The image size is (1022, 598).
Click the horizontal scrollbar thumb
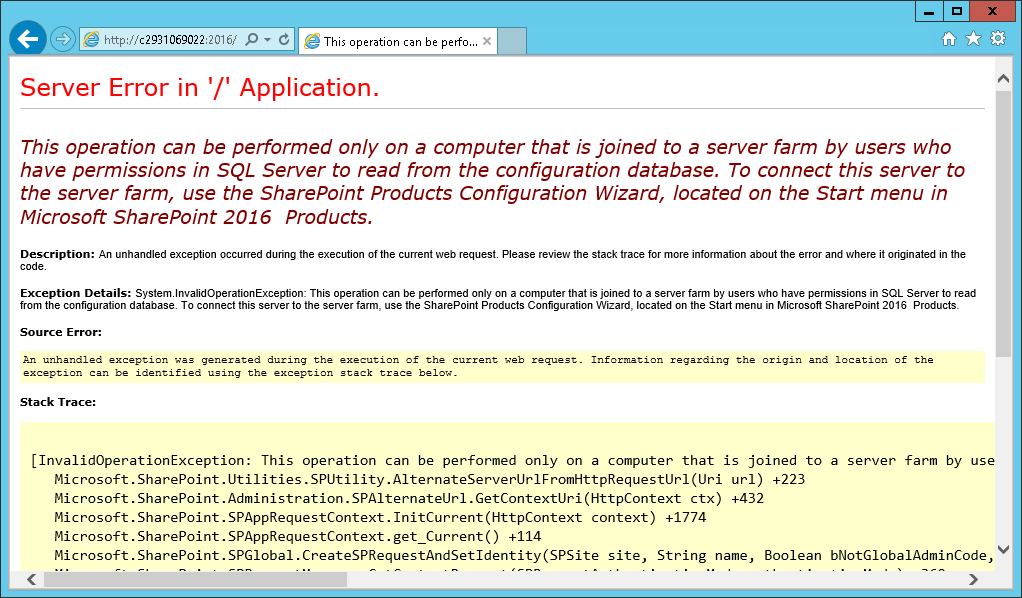click(190, 579)
